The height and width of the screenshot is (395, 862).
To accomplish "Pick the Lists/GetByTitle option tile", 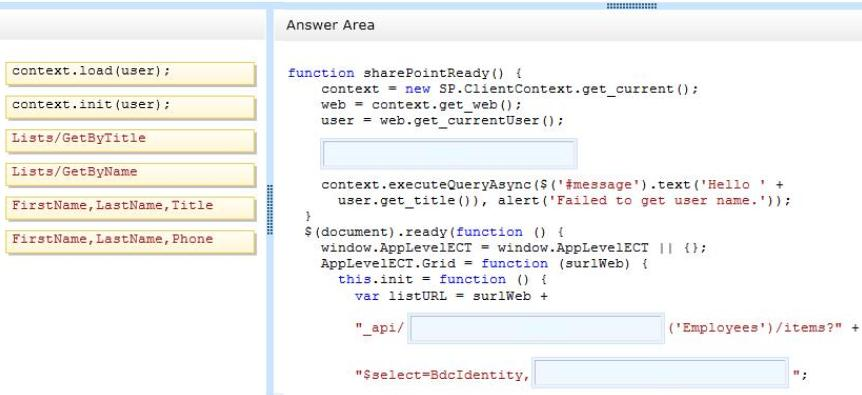I will [x=130, y=141].
